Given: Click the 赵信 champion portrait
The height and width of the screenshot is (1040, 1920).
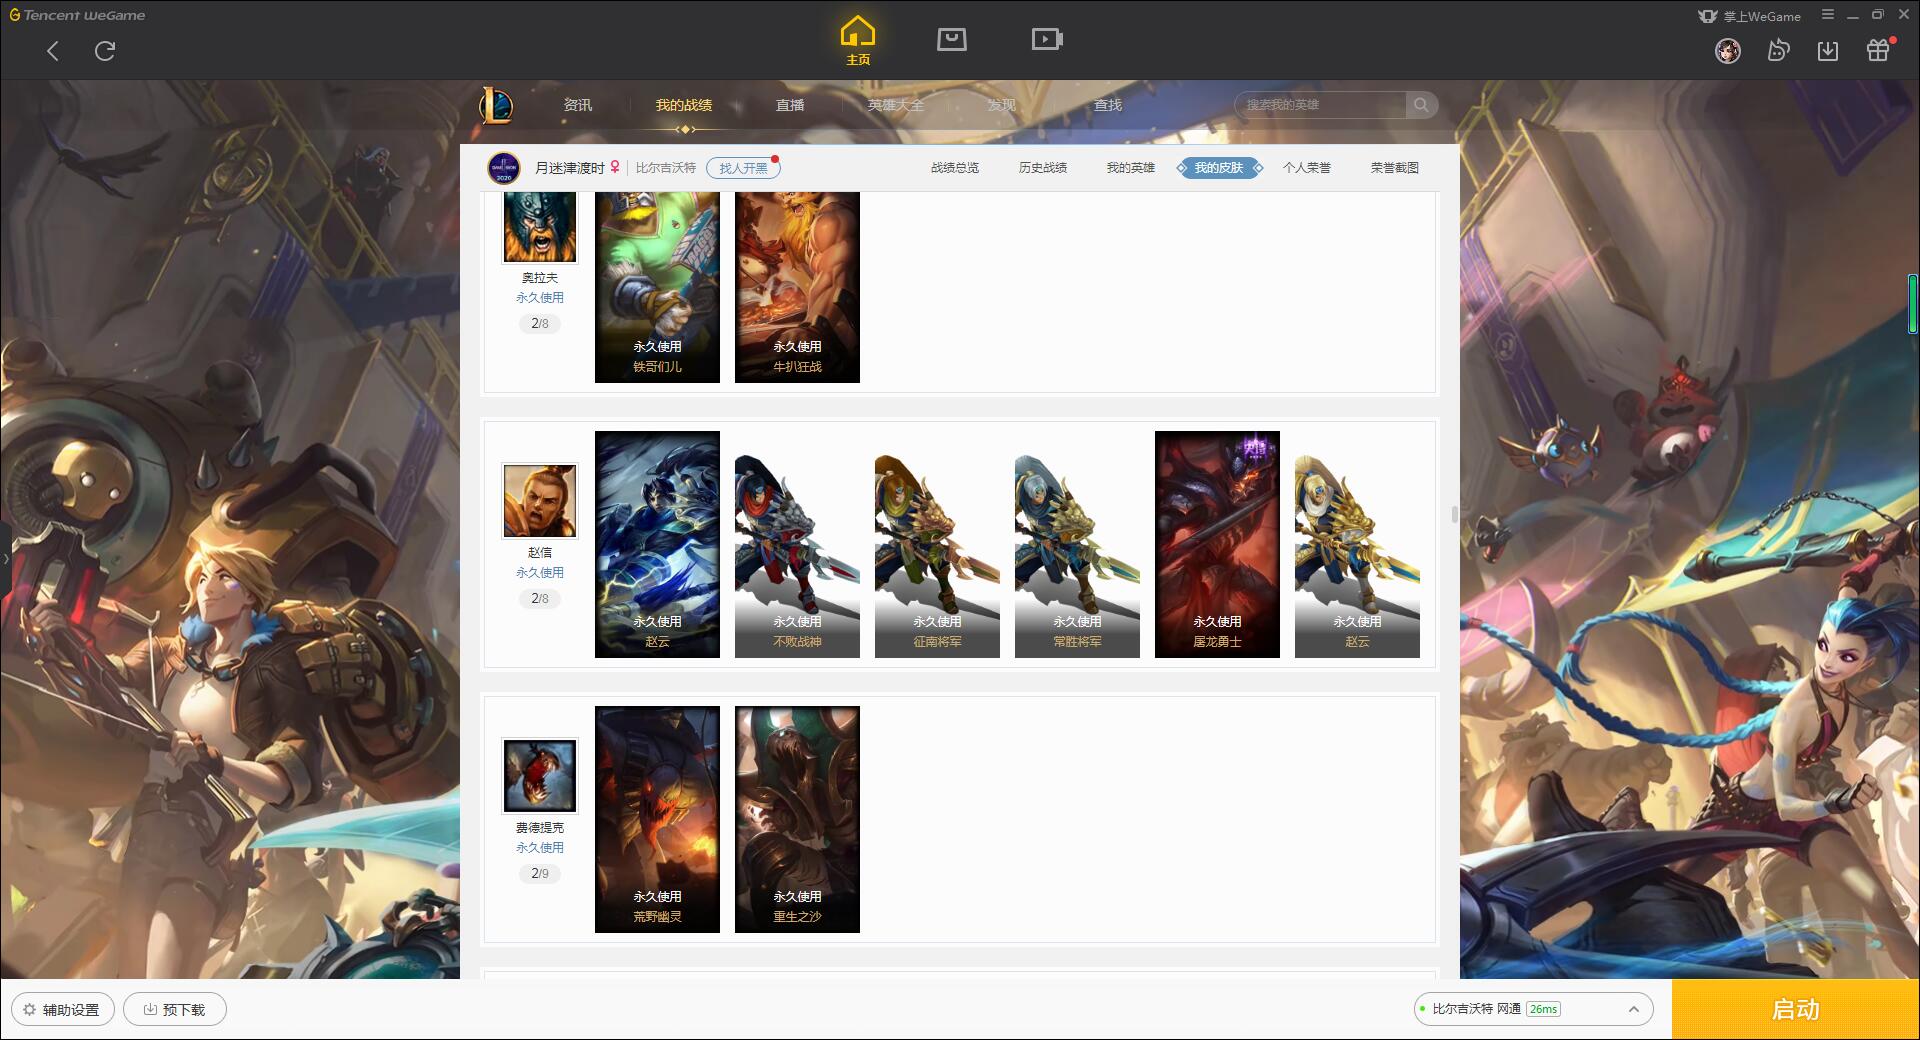Looking at the screenshot, I should coord(540,500).
